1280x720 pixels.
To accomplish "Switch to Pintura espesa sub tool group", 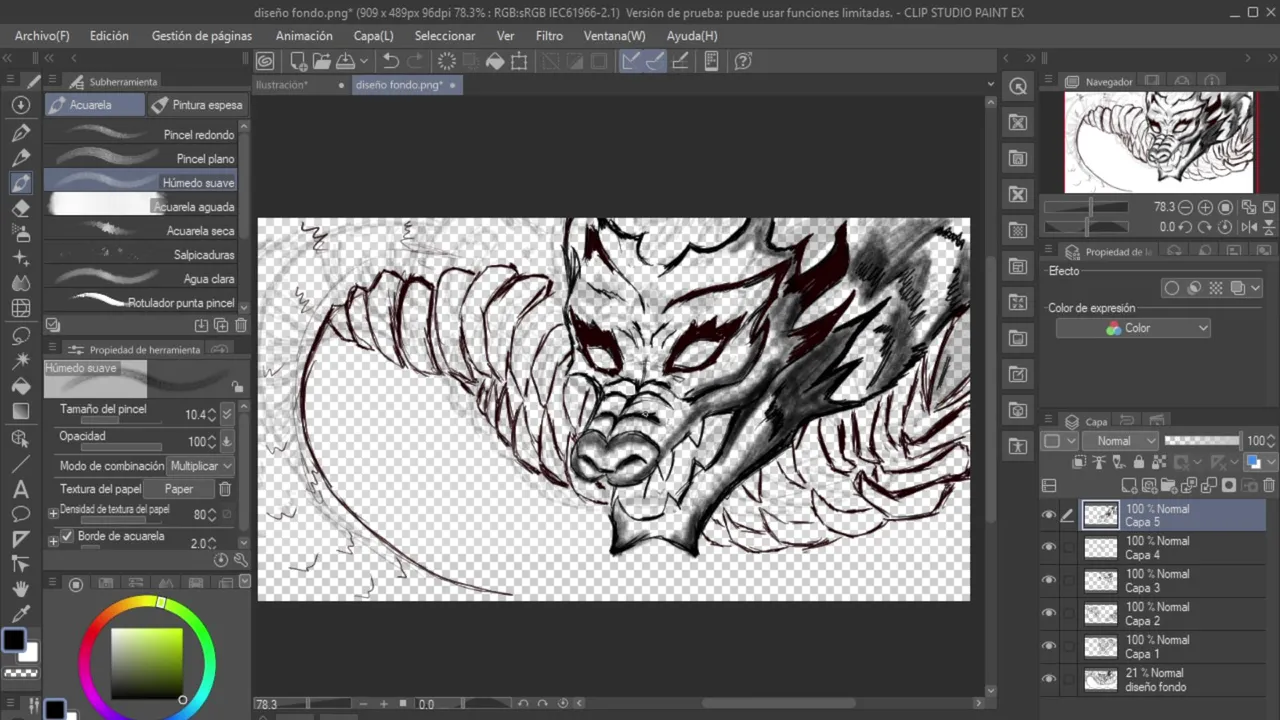I will pyautogui.click(x=197, y=105).
